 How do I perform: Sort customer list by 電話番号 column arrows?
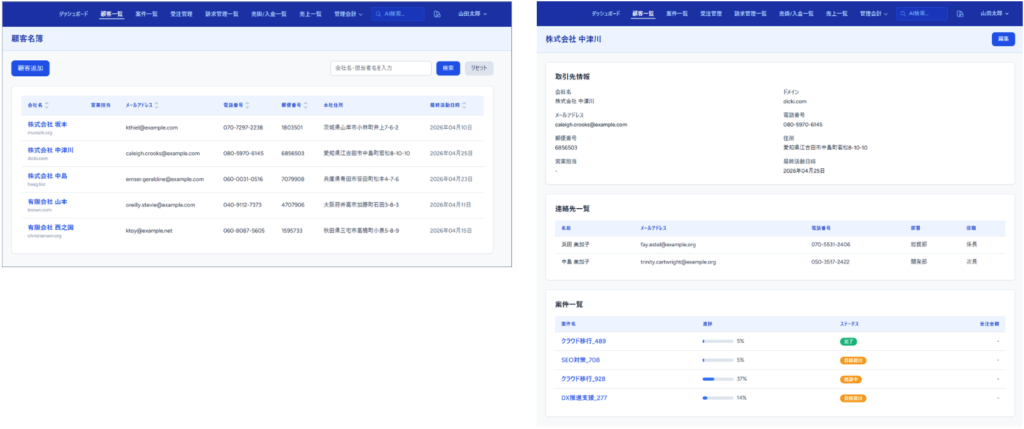248,105
